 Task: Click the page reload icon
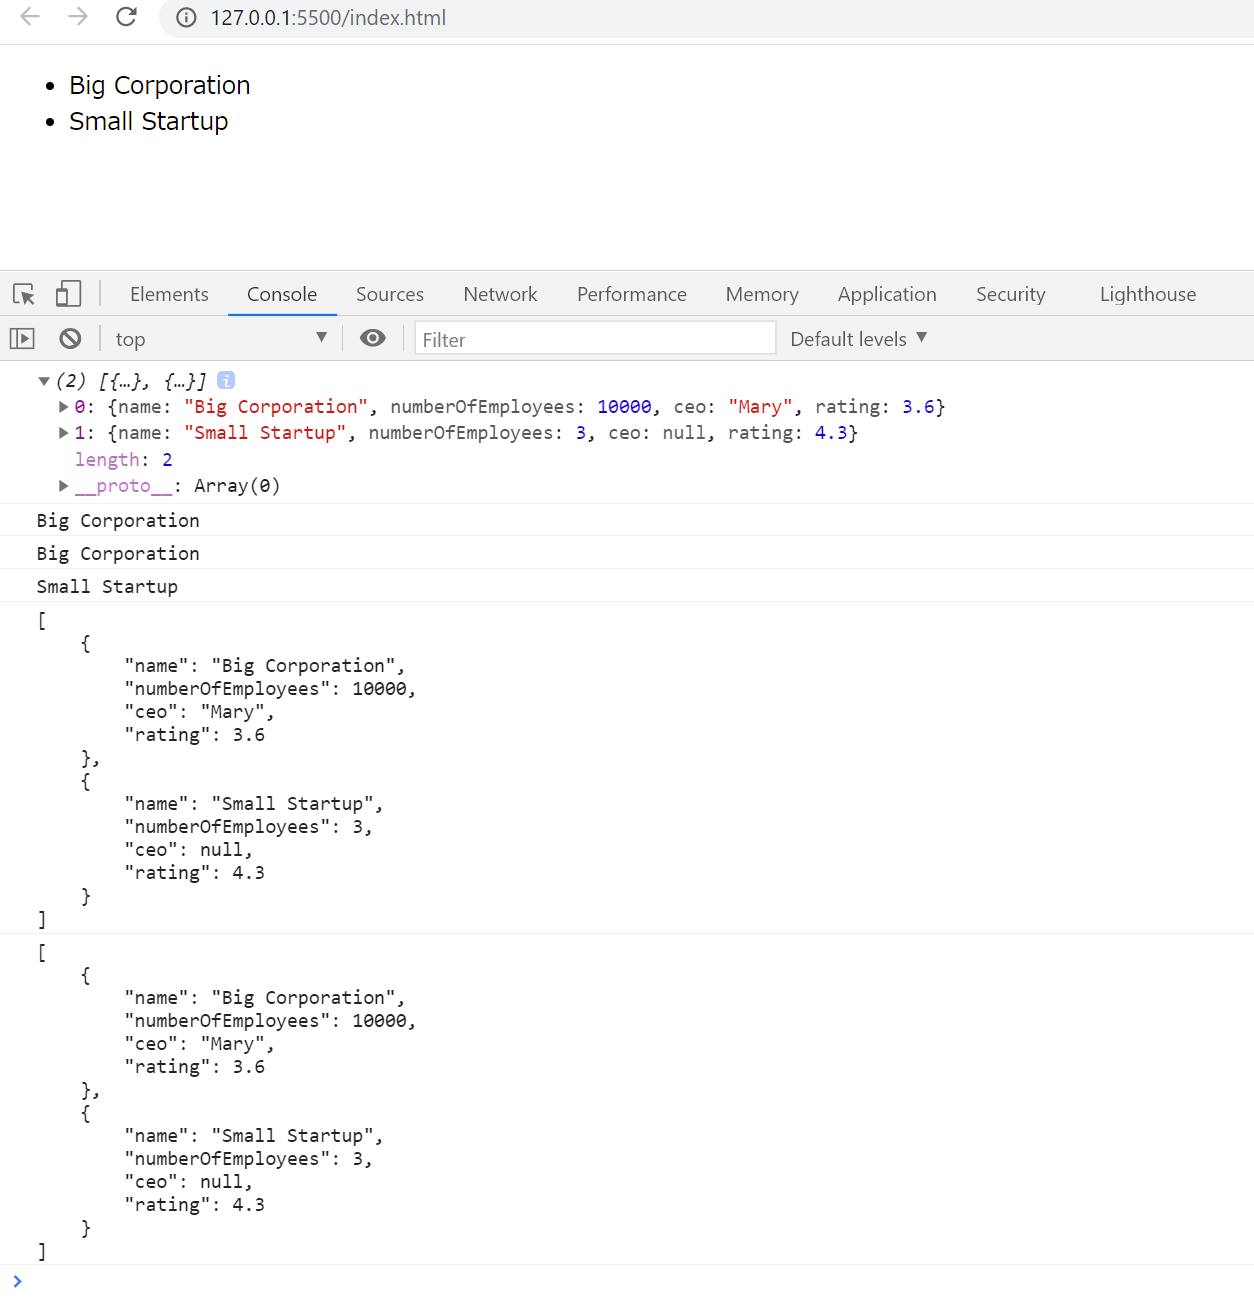point(126,17)
